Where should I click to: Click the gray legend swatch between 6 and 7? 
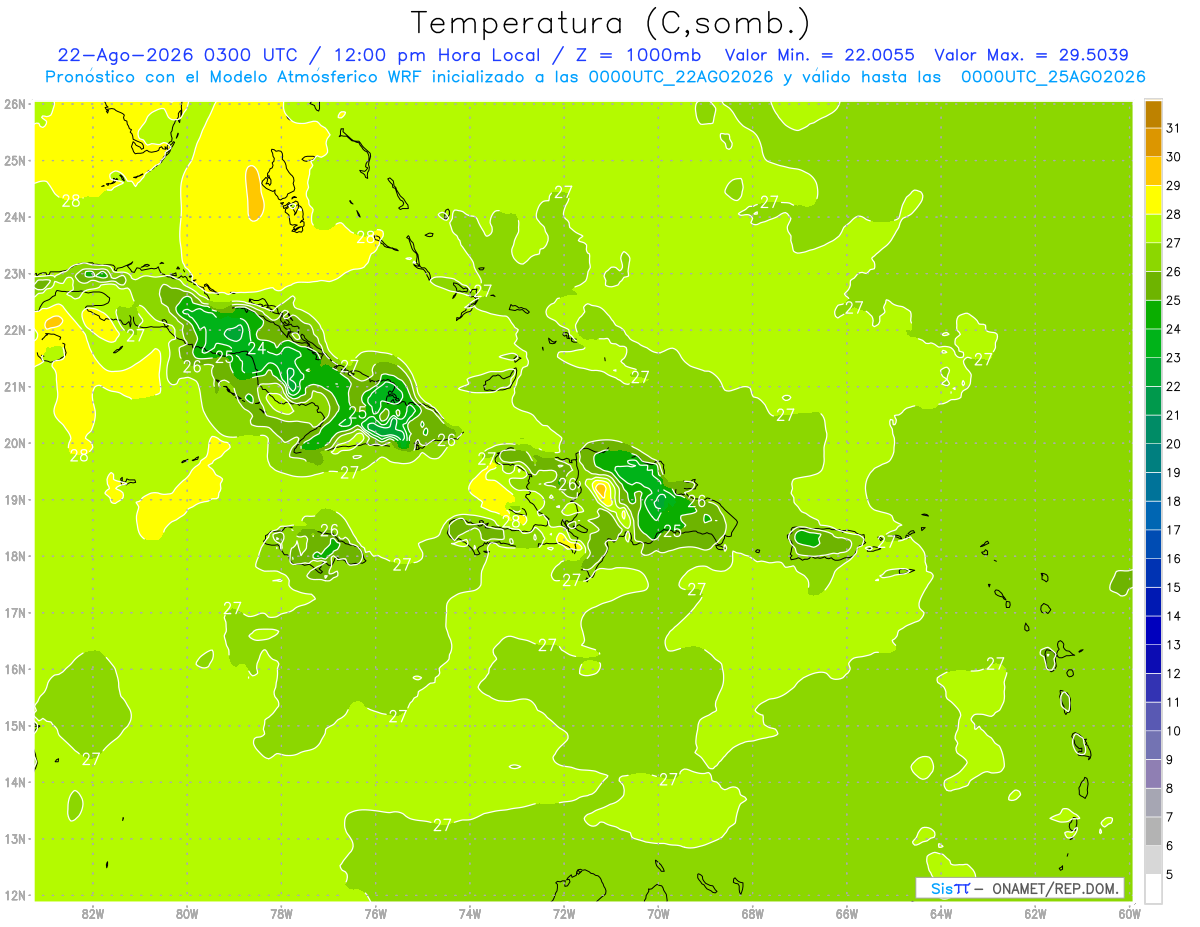[1153, 831]
